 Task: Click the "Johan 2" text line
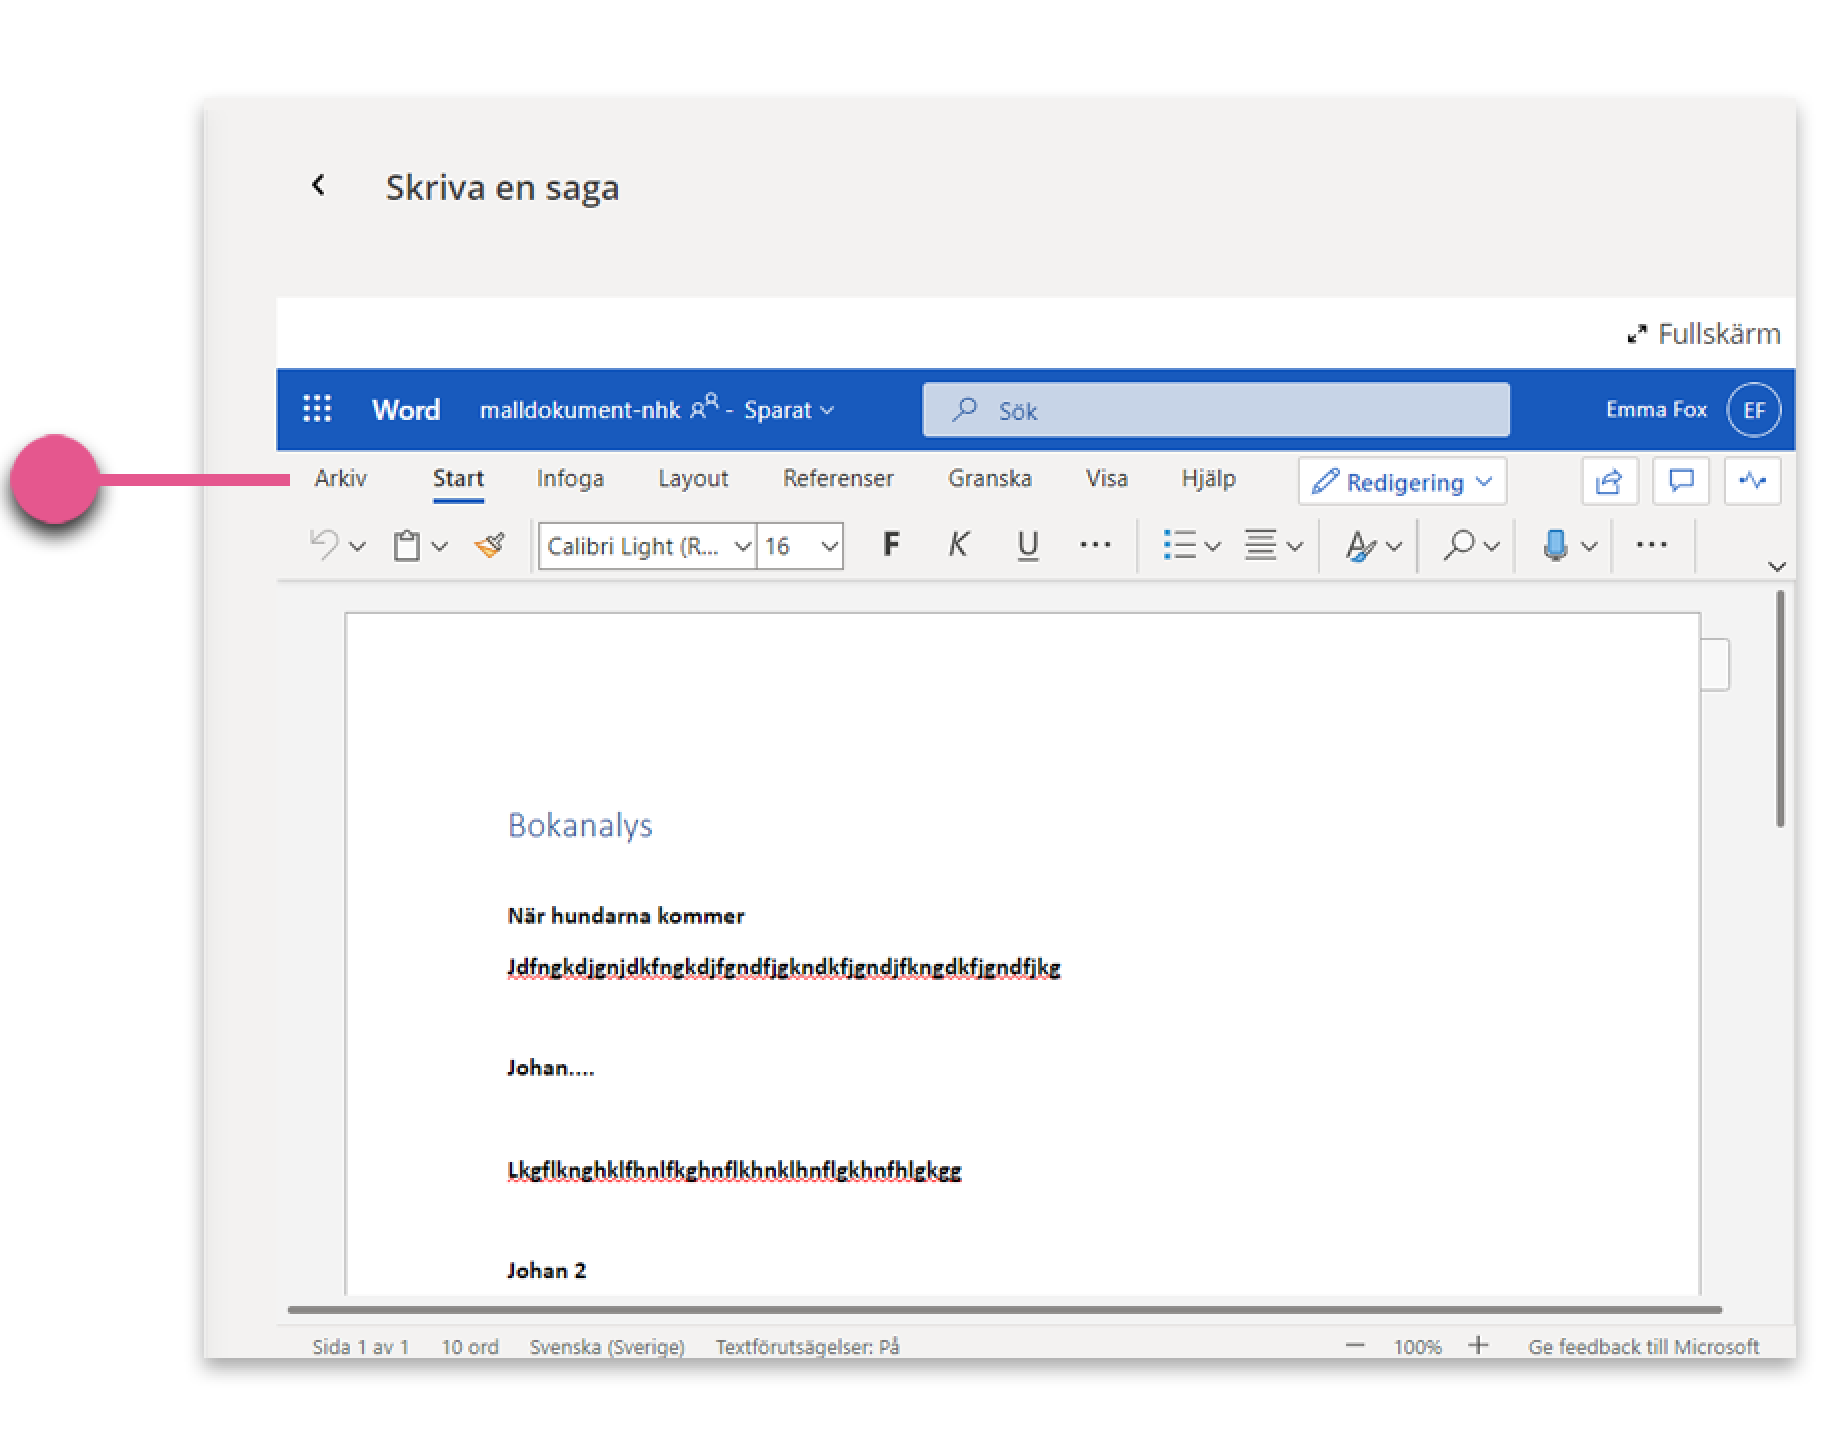546,1270
